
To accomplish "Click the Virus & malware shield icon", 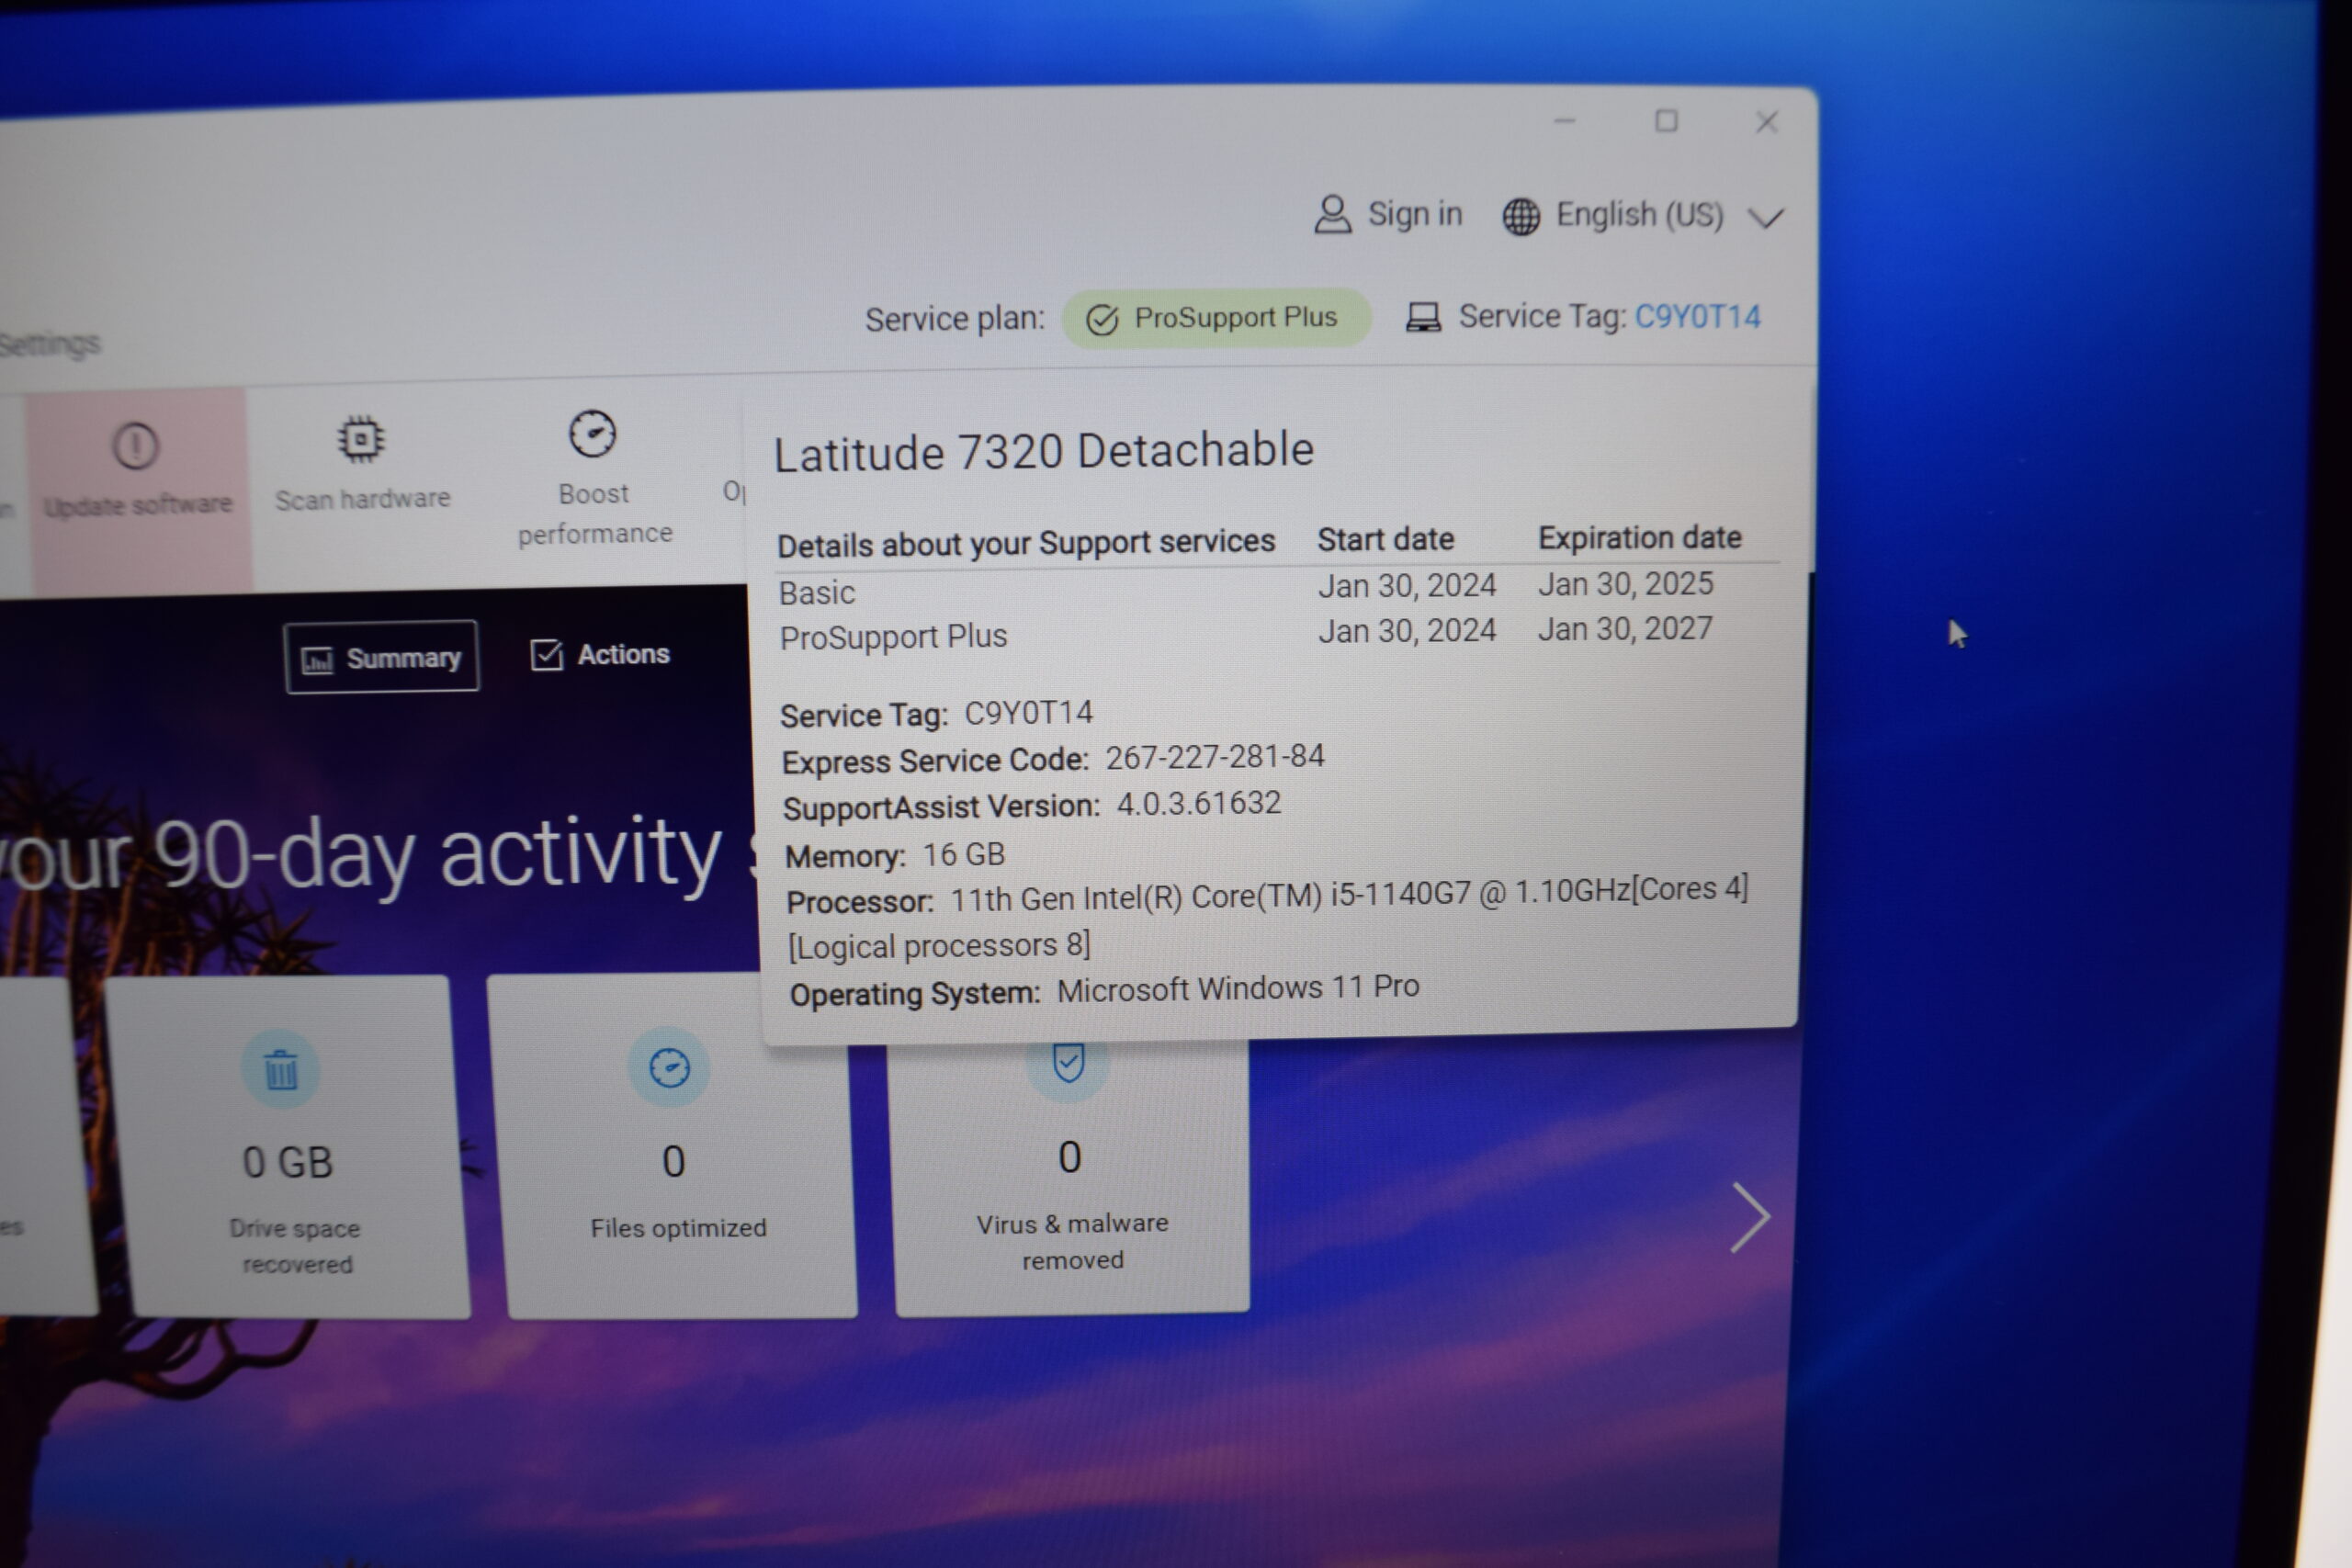I will 1068,1062.
